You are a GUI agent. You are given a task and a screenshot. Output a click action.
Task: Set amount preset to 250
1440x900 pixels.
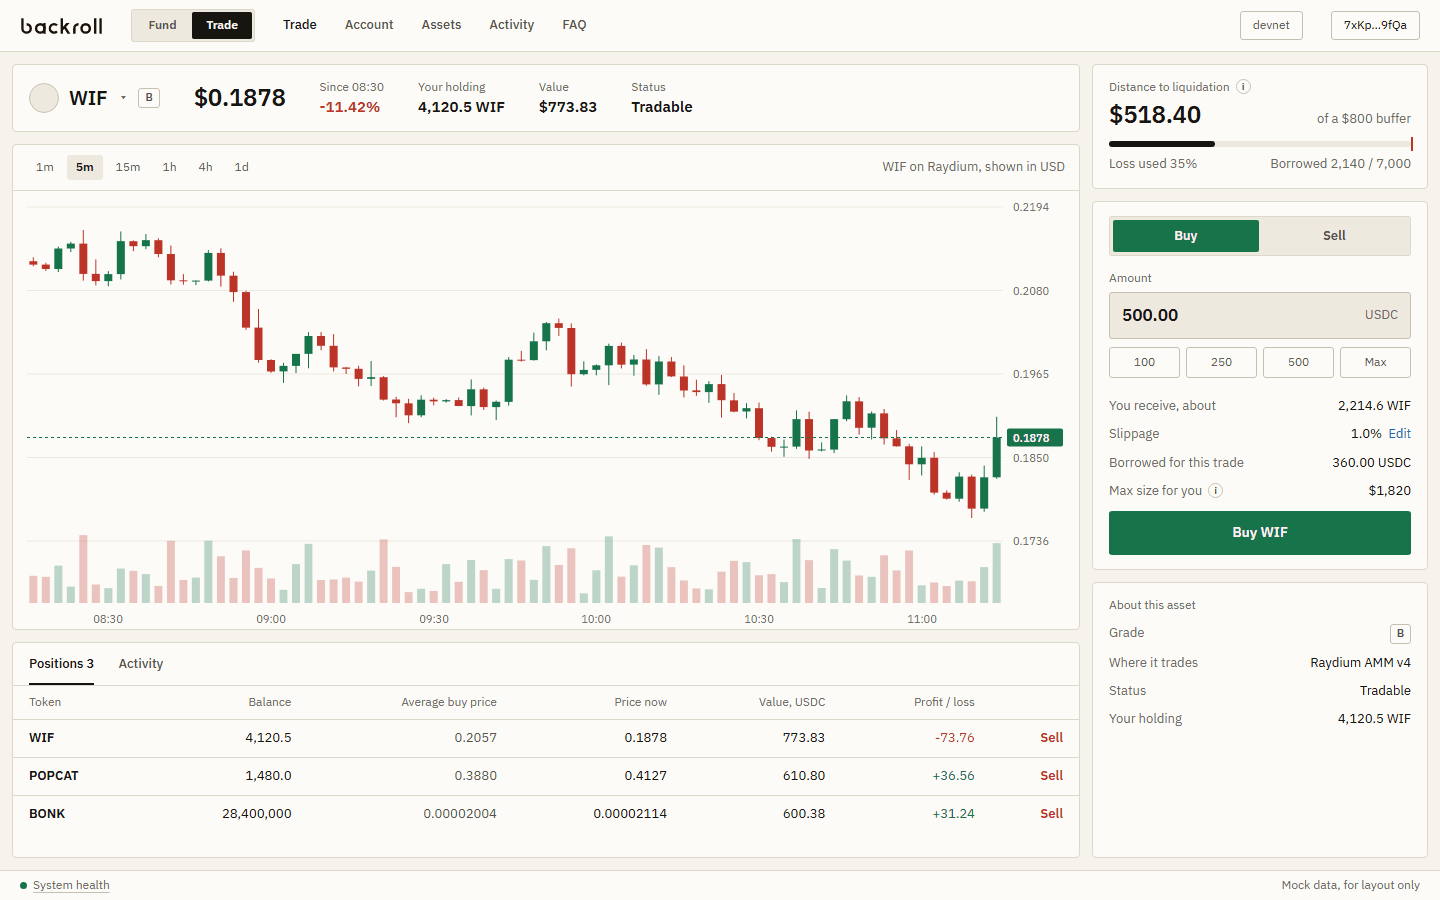tap(1221, 362)
